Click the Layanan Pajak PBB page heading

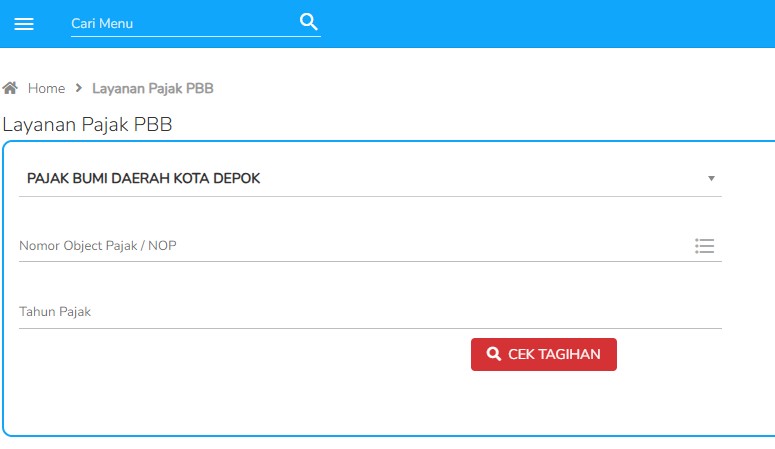tap(87, 125)
